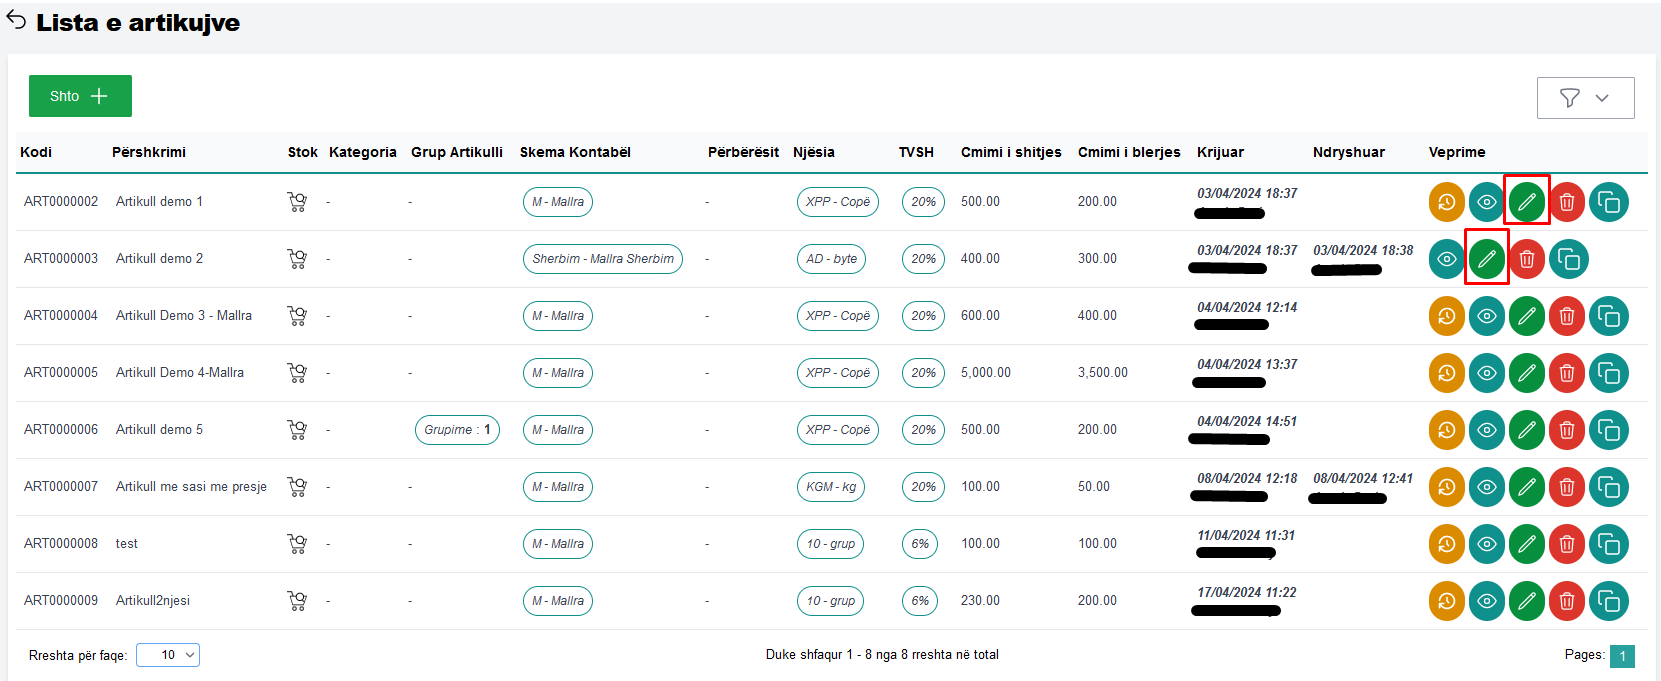View Artikull demo 2 details via eye icon

point(1446,259)
